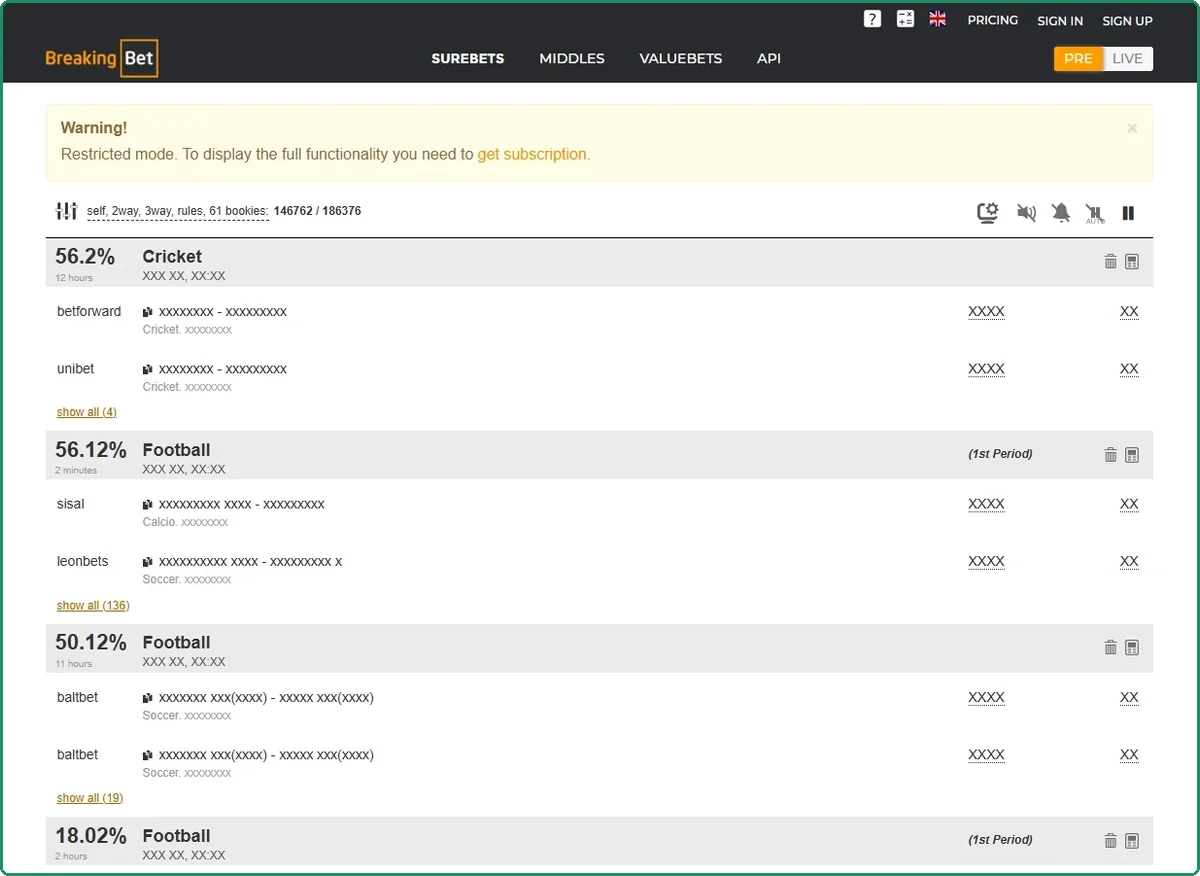1200x876 pixels.
Task: Delete Football 56.12% surebet via trash icon
Action: click(x=1110, y=454)
